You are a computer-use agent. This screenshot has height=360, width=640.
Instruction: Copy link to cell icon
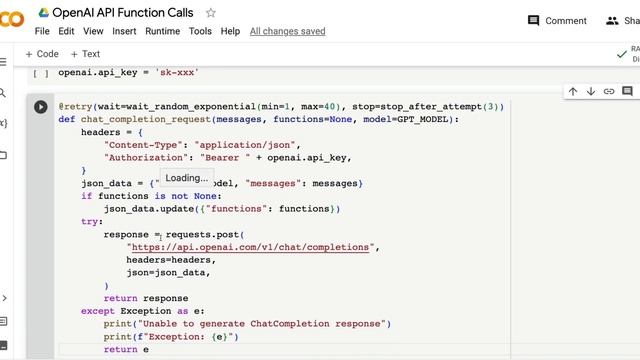[609, 91]
